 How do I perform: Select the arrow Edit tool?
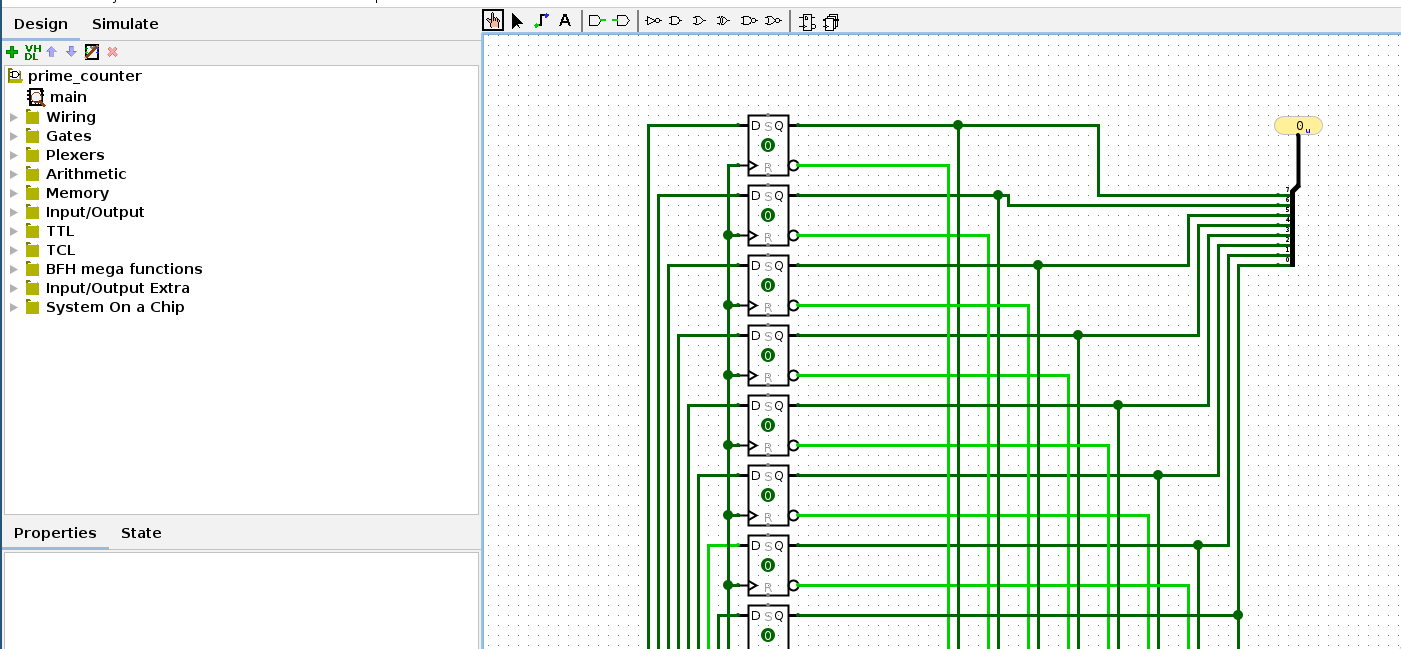tap(517, 20)
